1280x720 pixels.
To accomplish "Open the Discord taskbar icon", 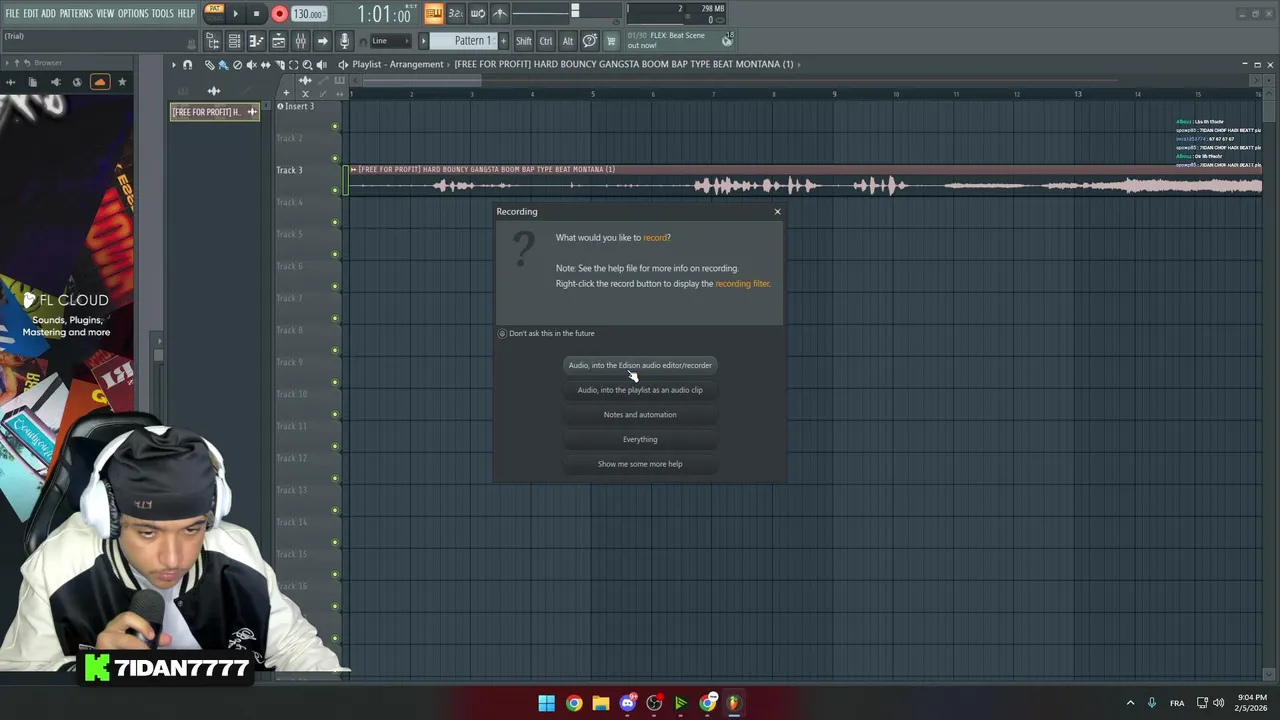I will [627, 703].
